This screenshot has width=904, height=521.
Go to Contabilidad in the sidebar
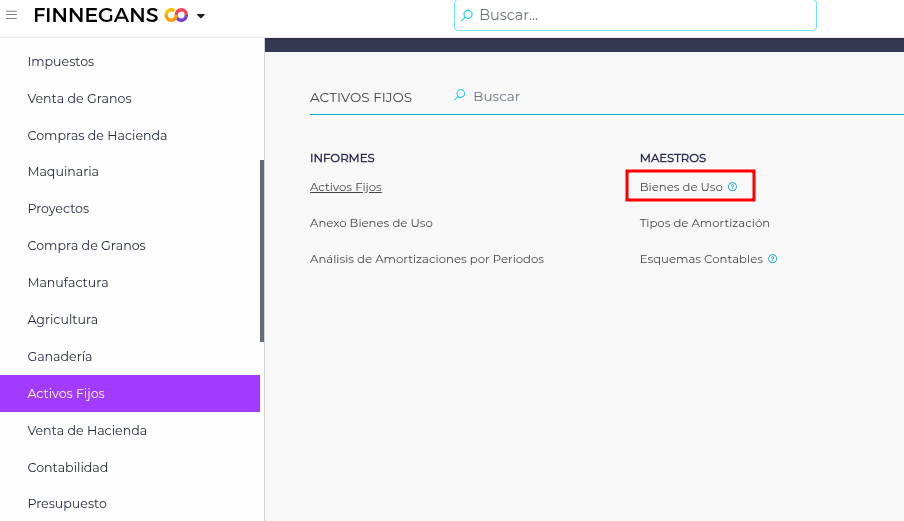pos(68,468)
